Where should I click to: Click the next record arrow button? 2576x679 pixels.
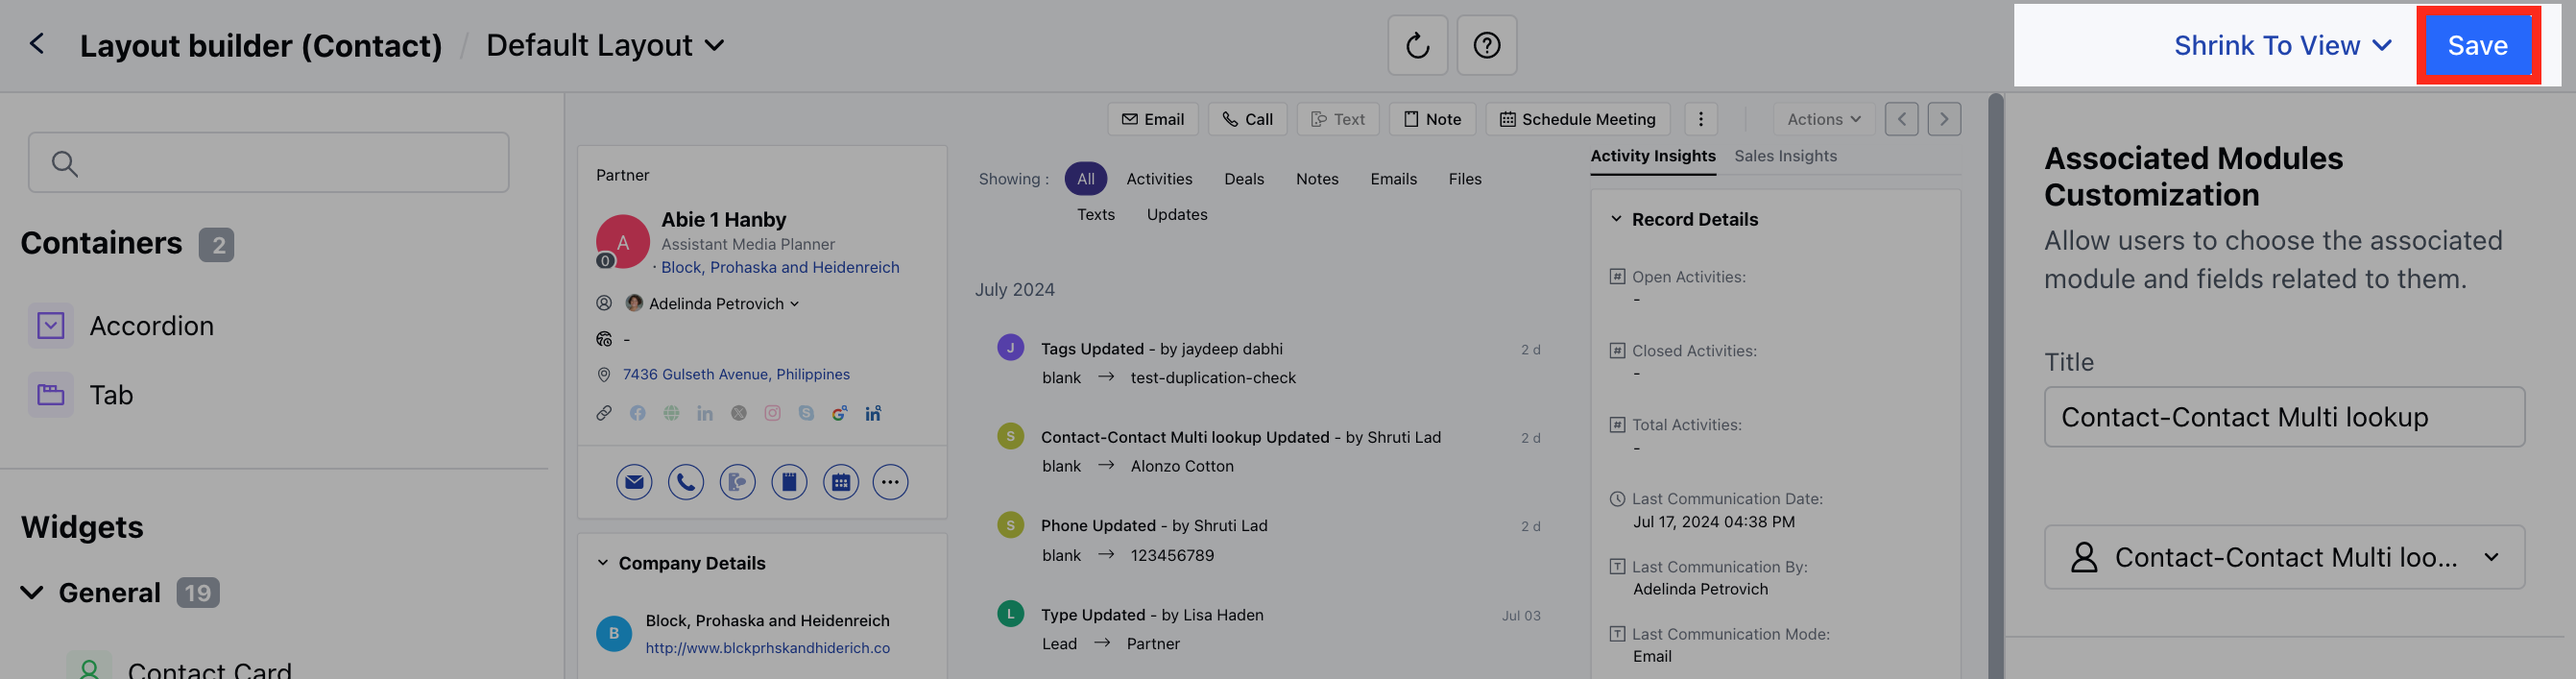(x=1943, y=119)
